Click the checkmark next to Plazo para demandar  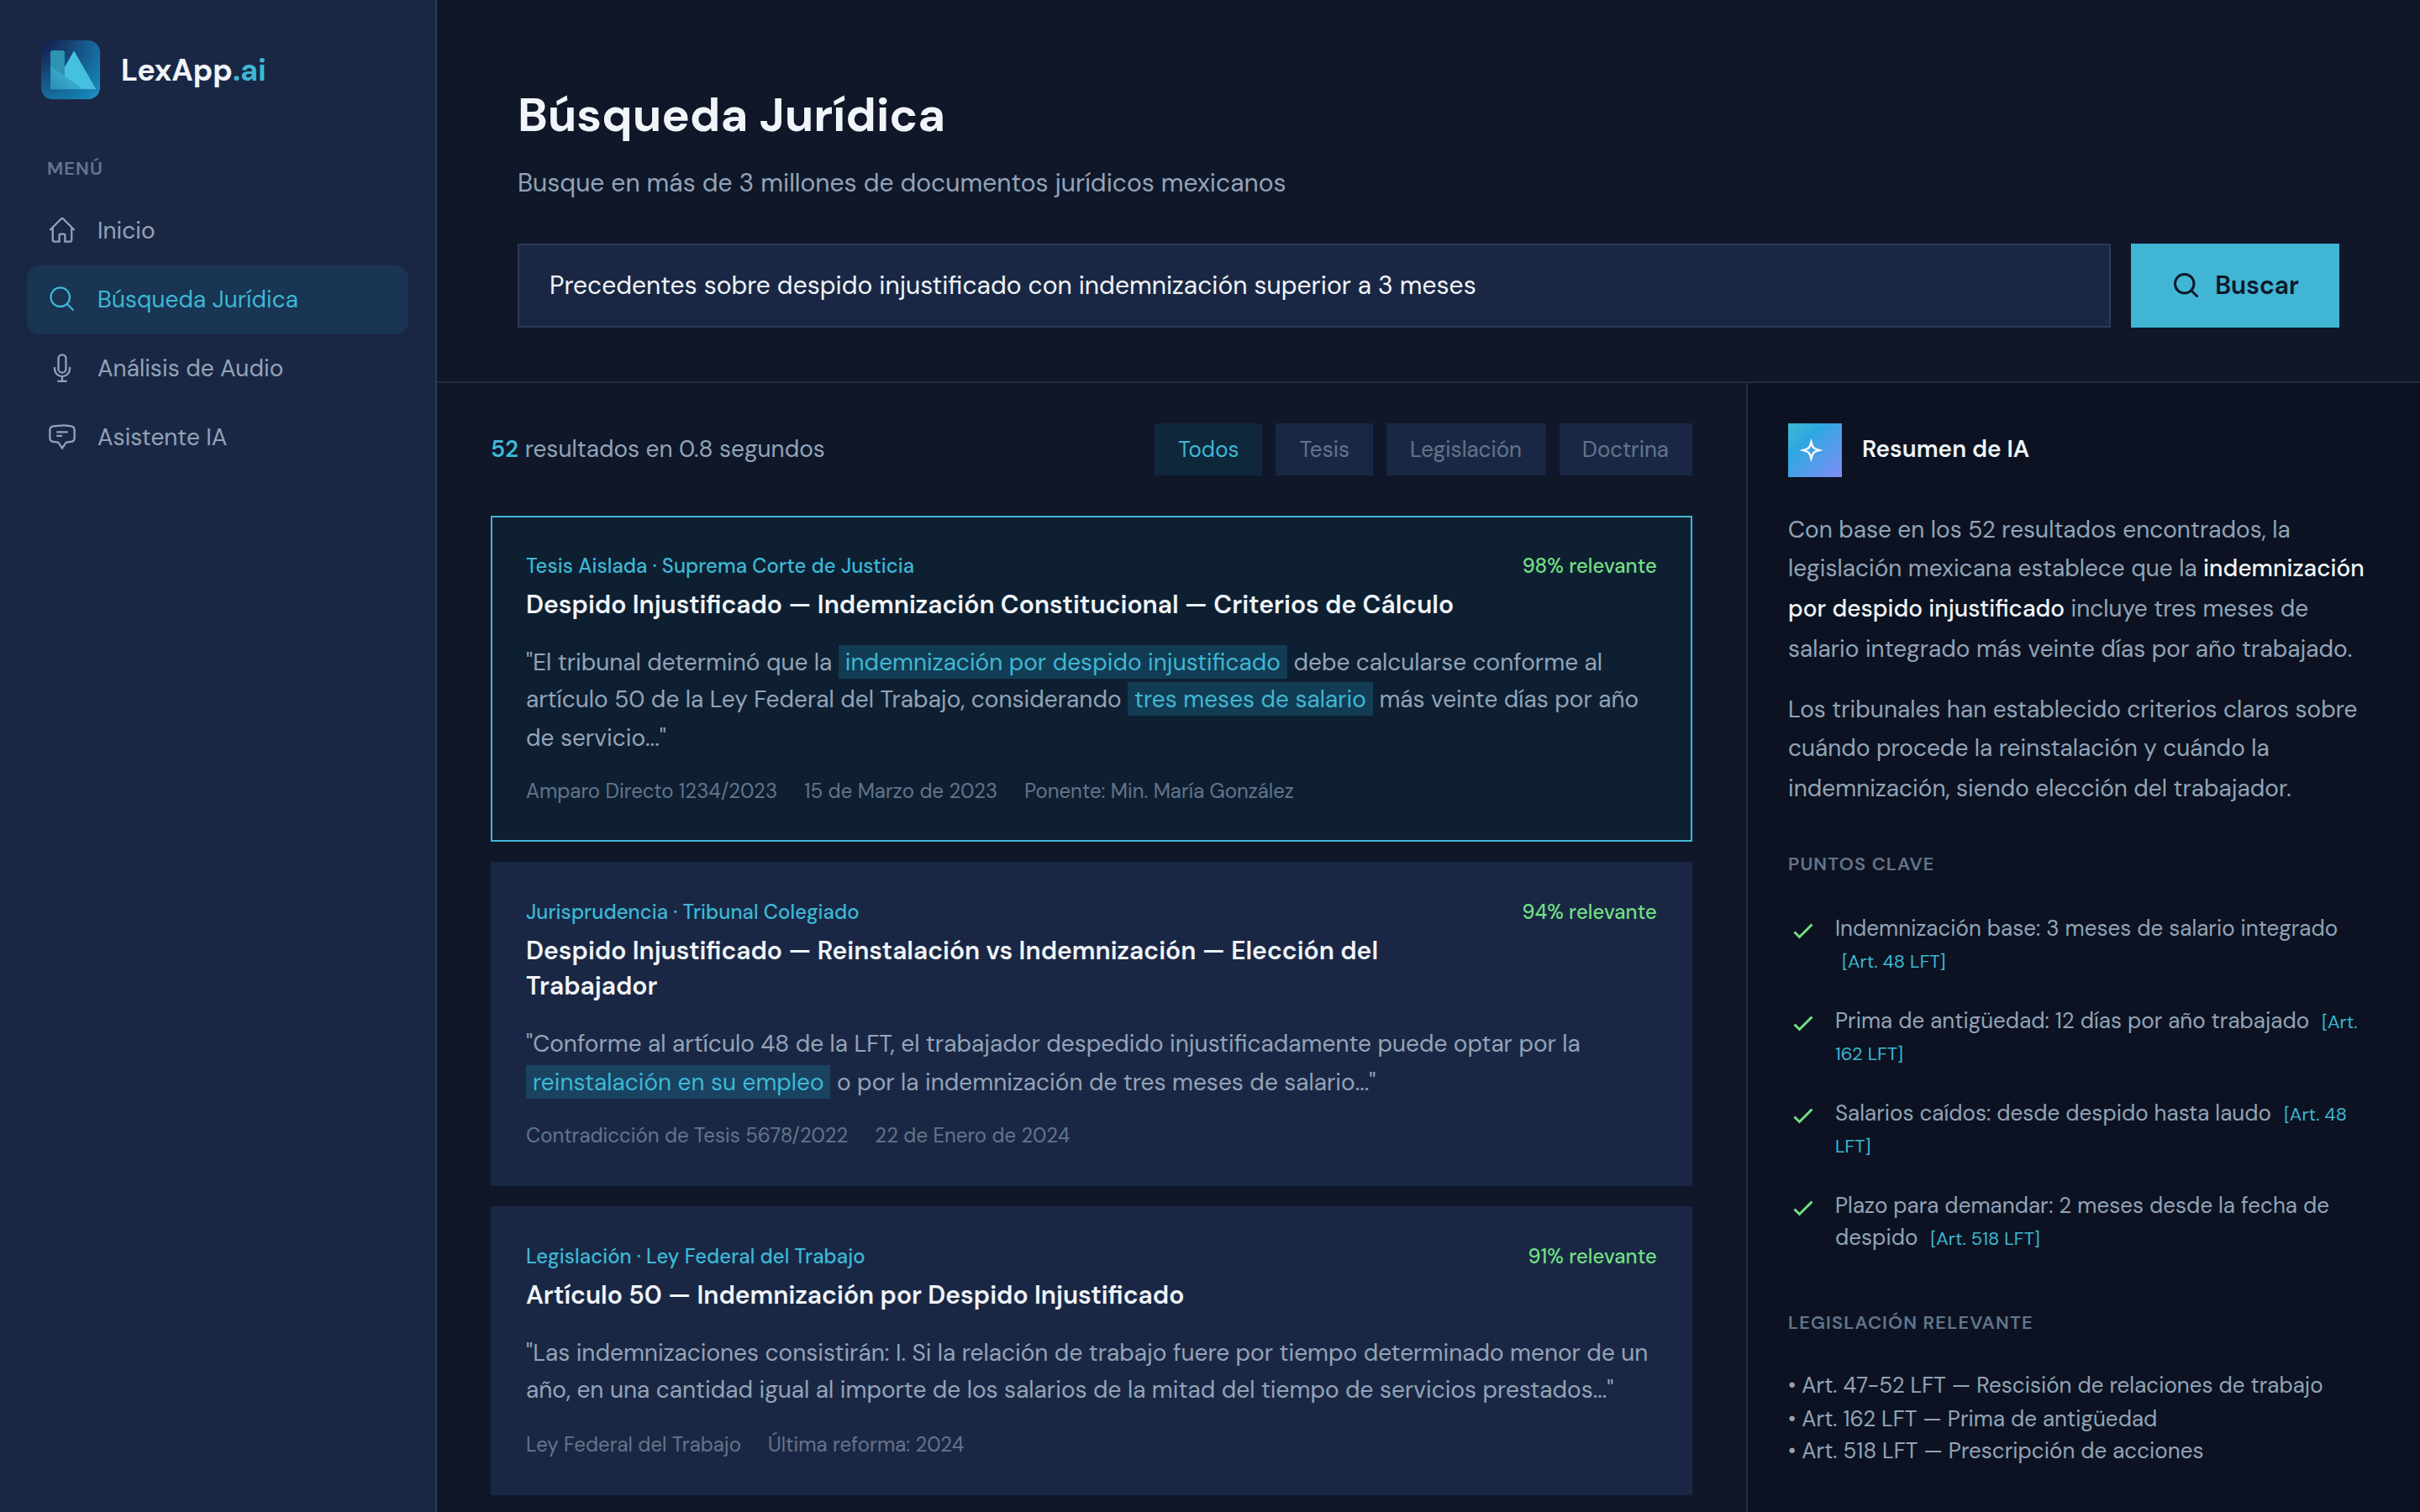pyautogui.click(x=1803, y=1206)
